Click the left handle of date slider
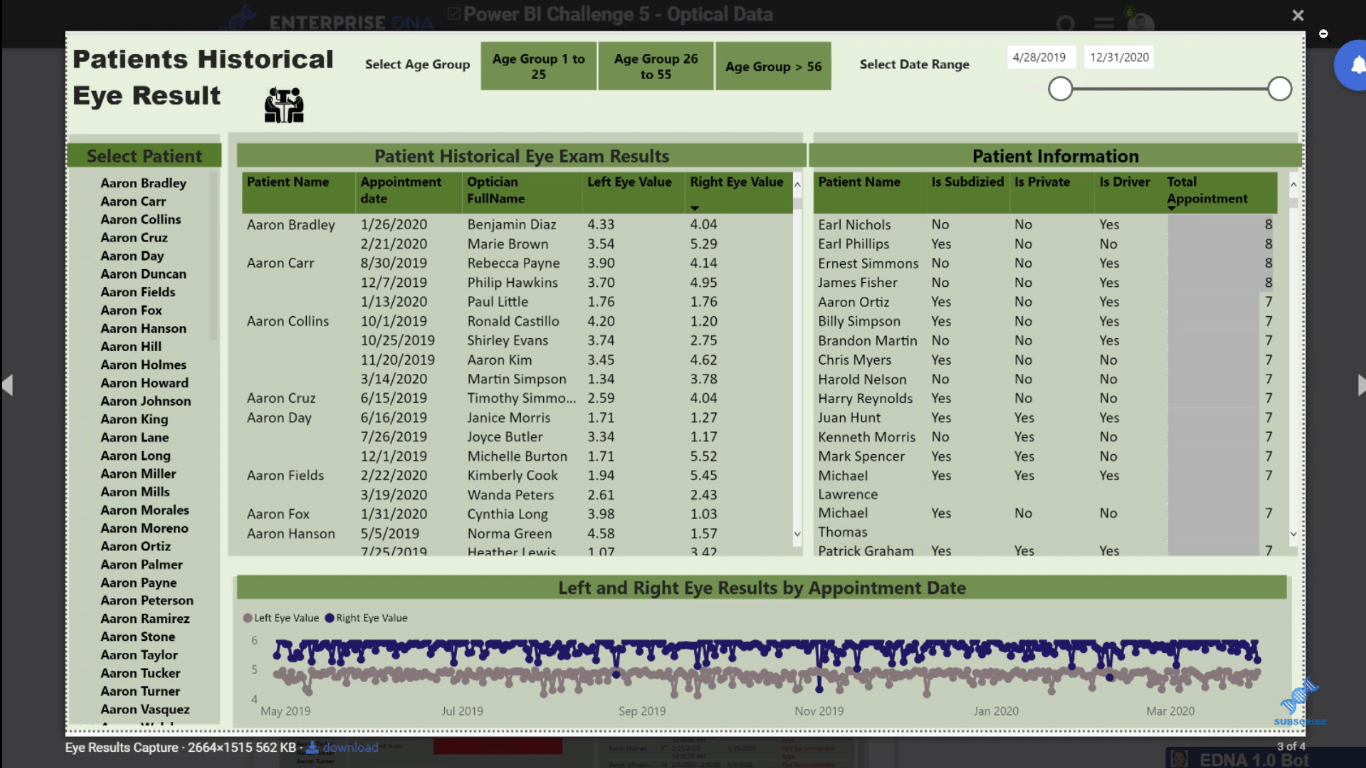Viewport: 1366px width, 768px height. [x=1061, y=89]
